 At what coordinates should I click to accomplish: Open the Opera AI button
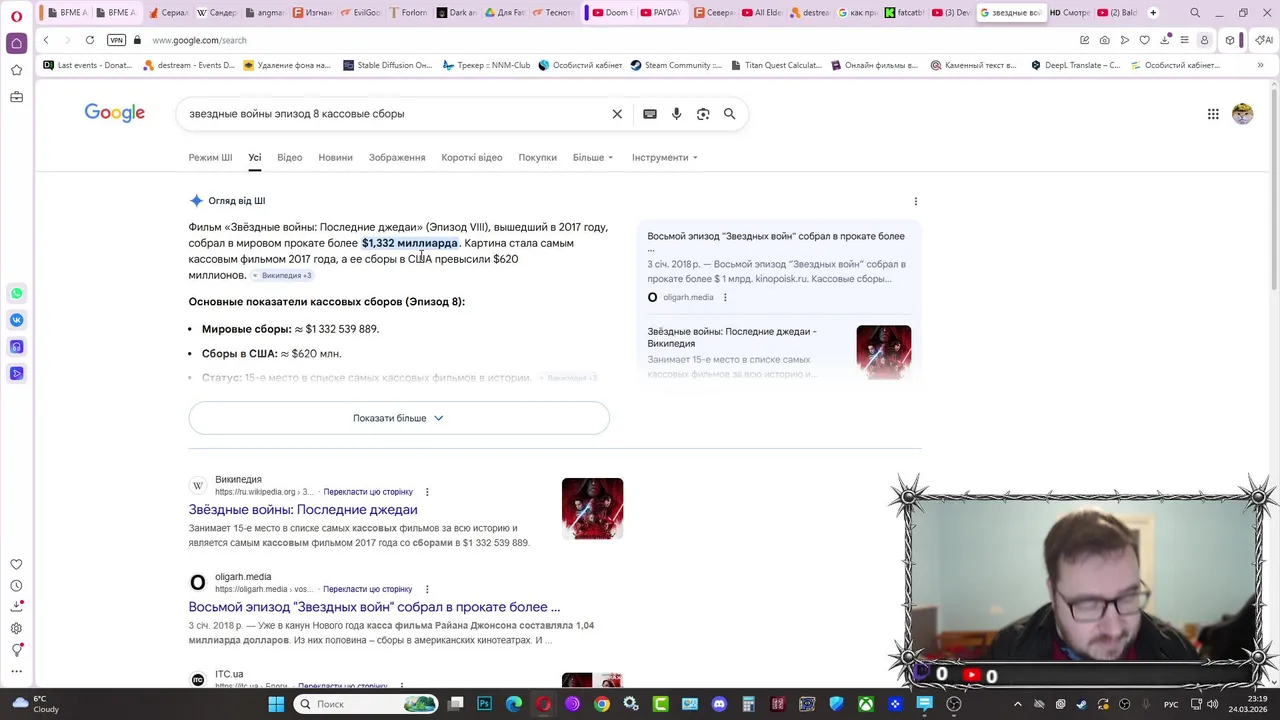pyautogui.click(x=1265, y=40)
